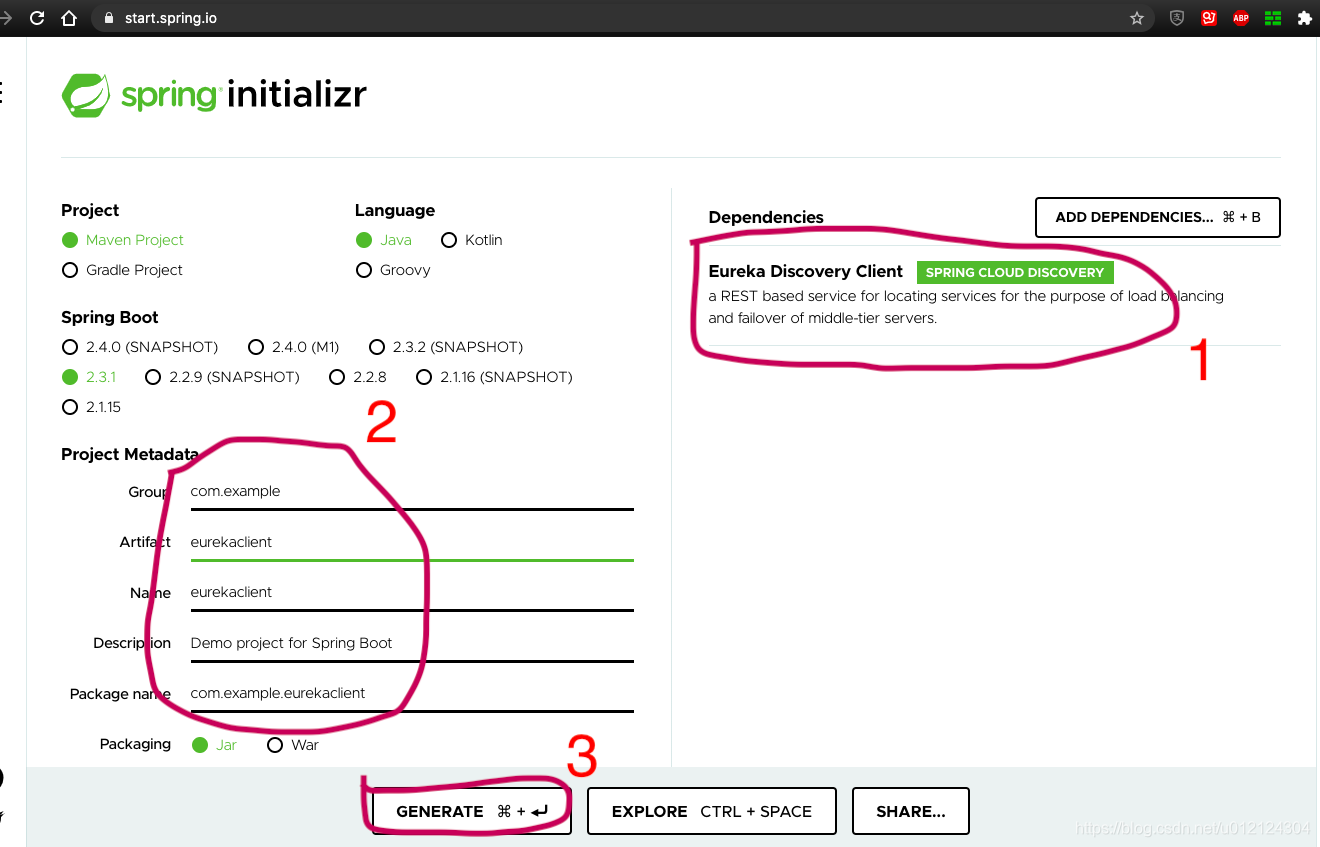Click the padlock site info icon
The height and width of the screenshot is (847, 1320).
coord(110,18)
